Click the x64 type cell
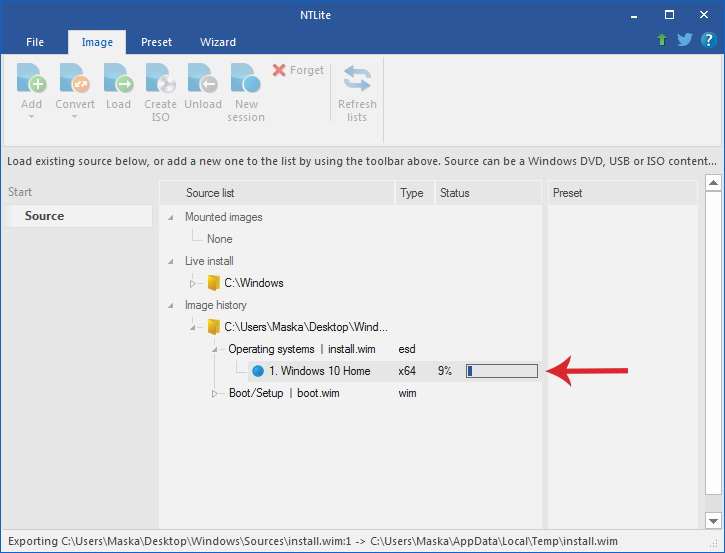Image resolution: width=725 pixels, height=553 pixels. click(x=407, y=371)
